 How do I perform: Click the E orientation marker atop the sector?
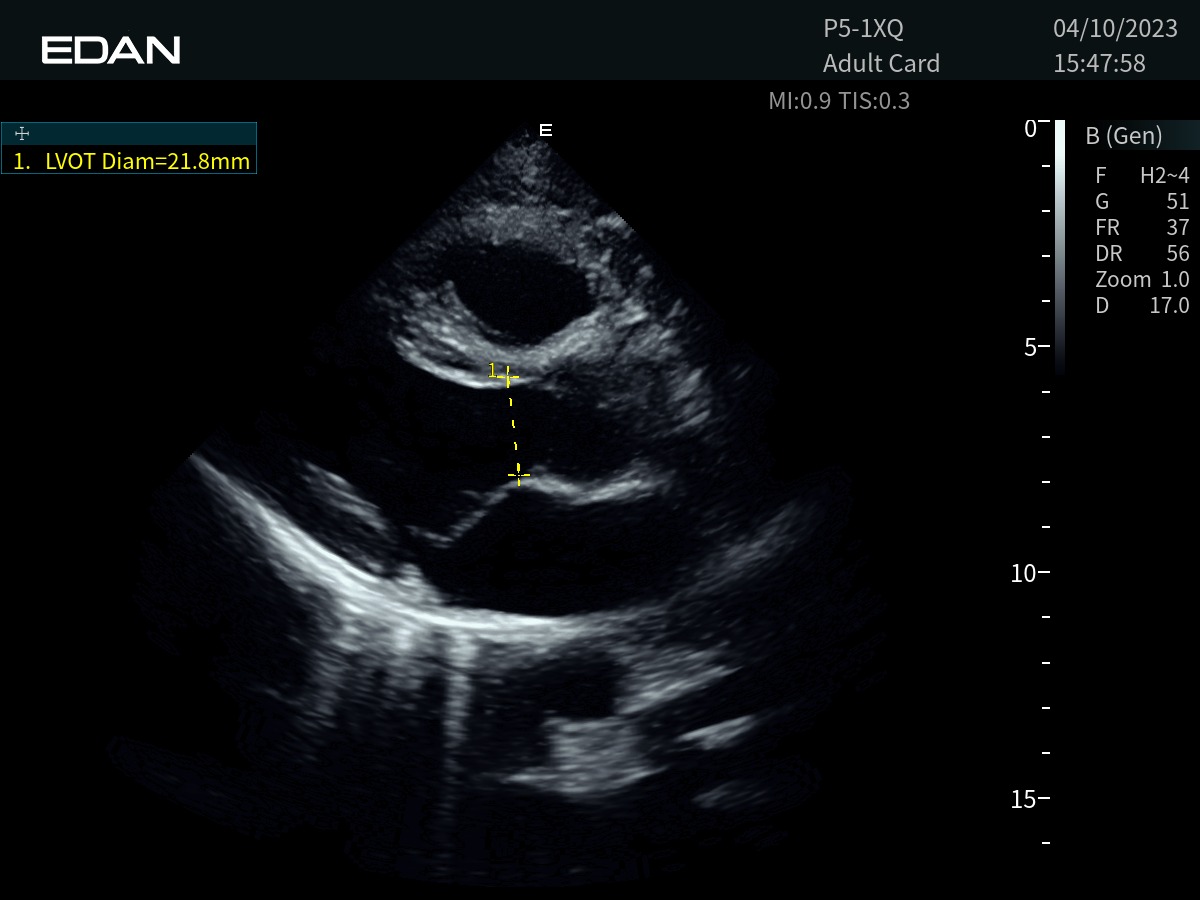545,130
